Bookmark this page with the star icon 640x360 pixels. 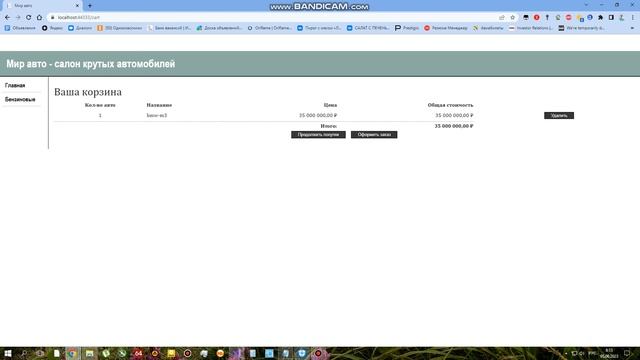pos(513,18)
